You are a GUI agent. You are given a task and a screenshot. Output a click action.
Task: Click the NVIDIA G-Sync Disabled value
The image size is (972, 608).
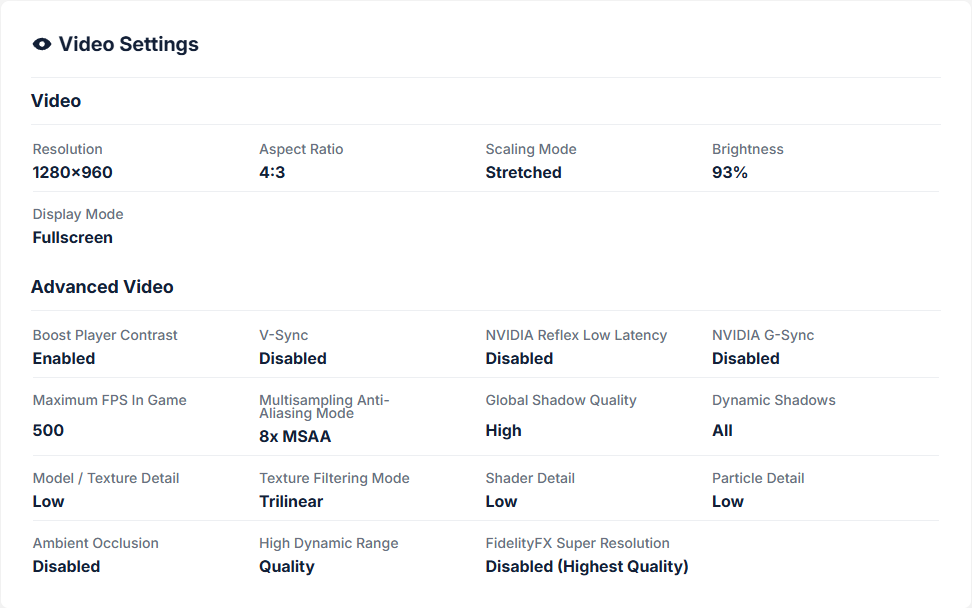point(745,358)
